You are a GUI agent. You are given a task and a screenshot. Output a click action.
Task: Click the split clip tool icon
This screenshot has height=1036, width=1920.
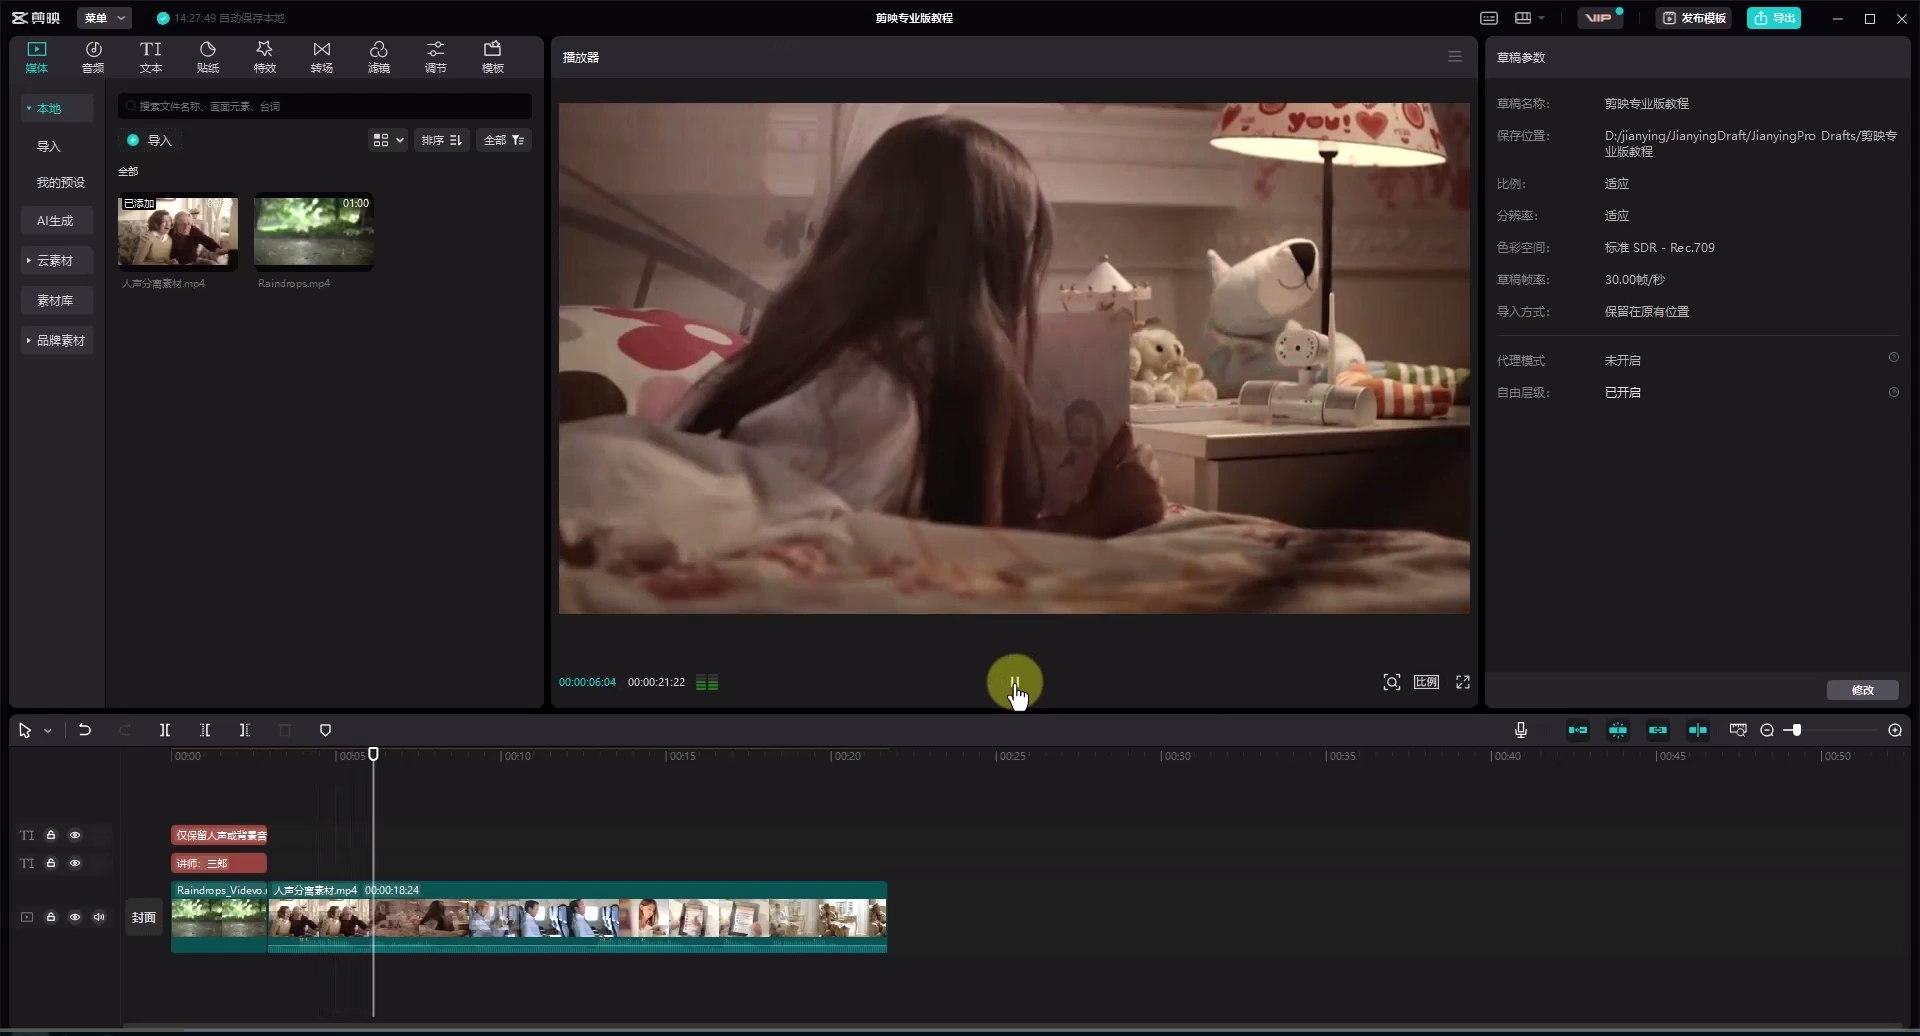coord(165,730)
